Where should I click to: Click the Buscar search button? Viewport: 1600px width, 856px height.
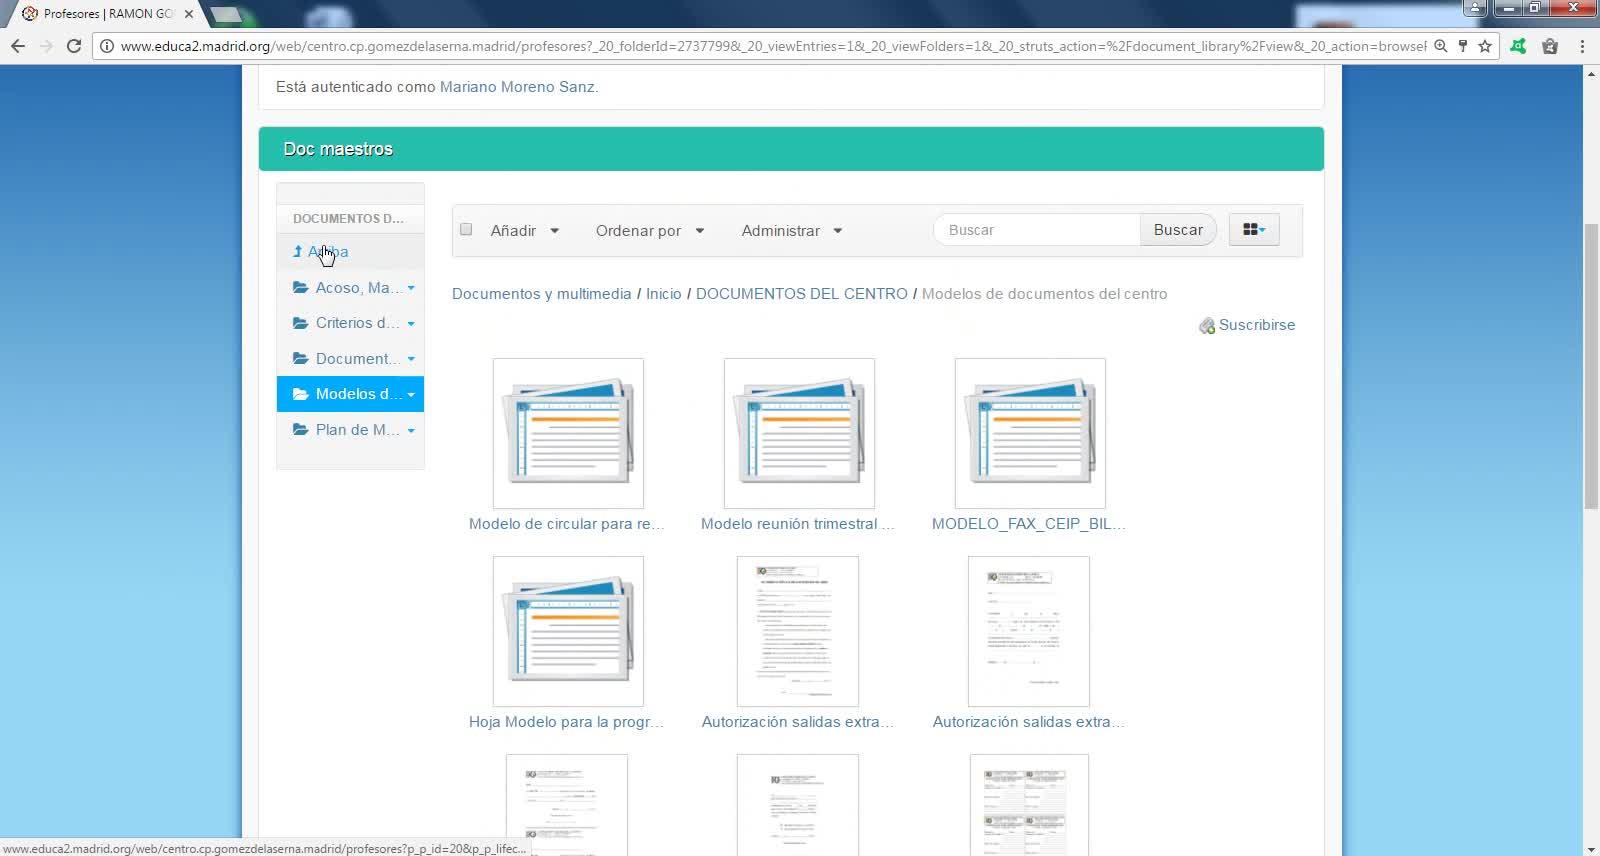1178,230
